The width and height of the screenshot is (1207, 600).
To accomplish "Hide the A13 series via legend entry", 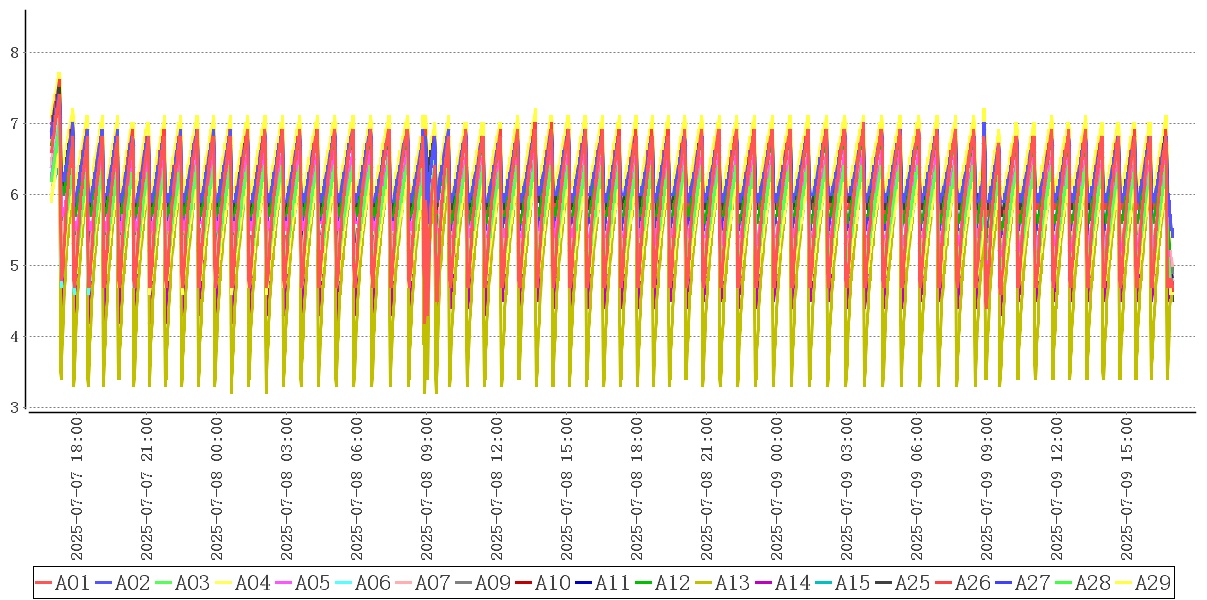I will click(733, 582).
